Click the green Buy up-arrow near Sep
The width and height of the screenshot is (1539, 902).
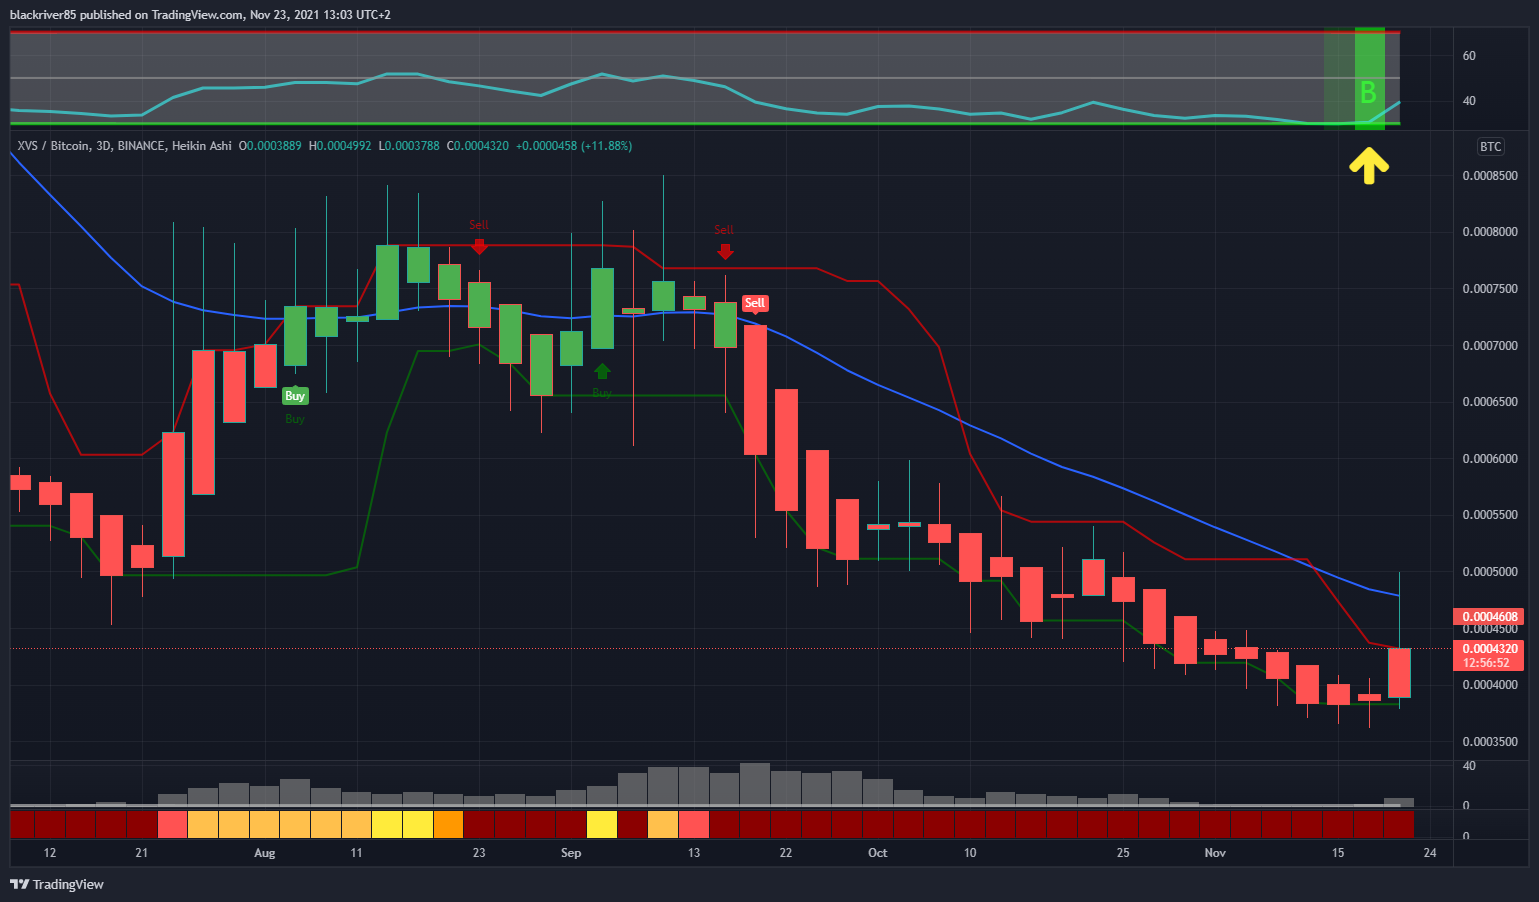602,372
